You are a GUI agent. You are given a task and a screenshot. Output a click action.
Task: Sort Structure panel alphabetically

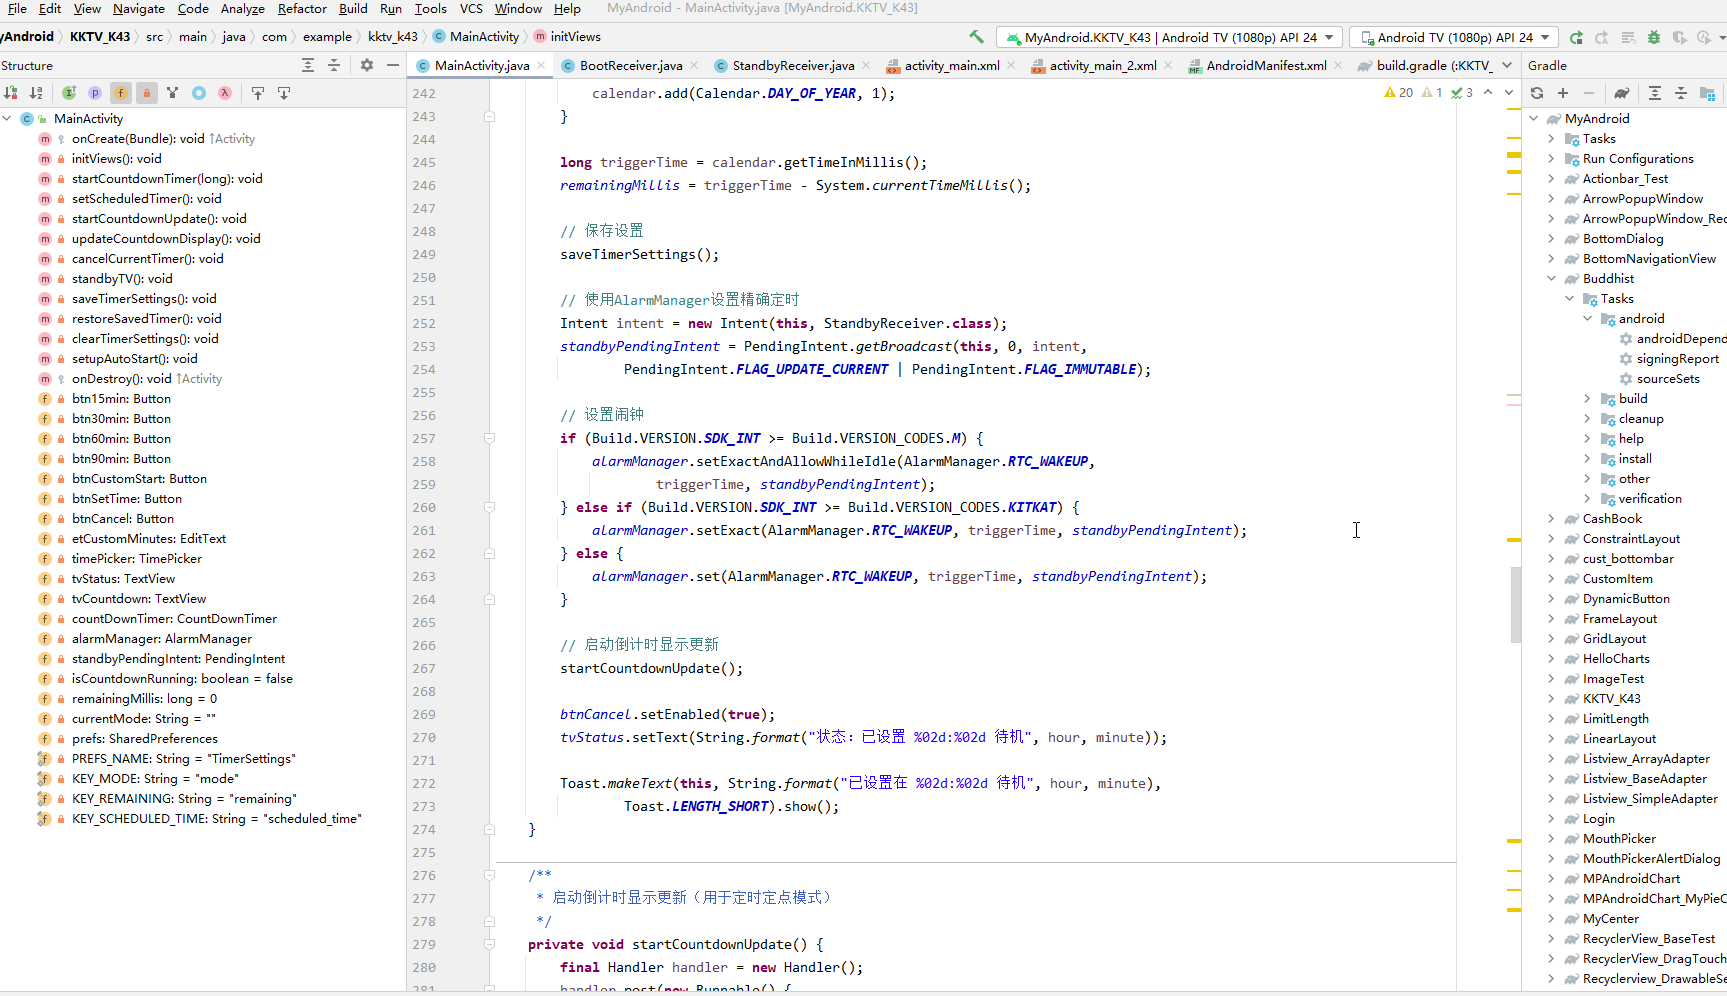click(36, 93)
